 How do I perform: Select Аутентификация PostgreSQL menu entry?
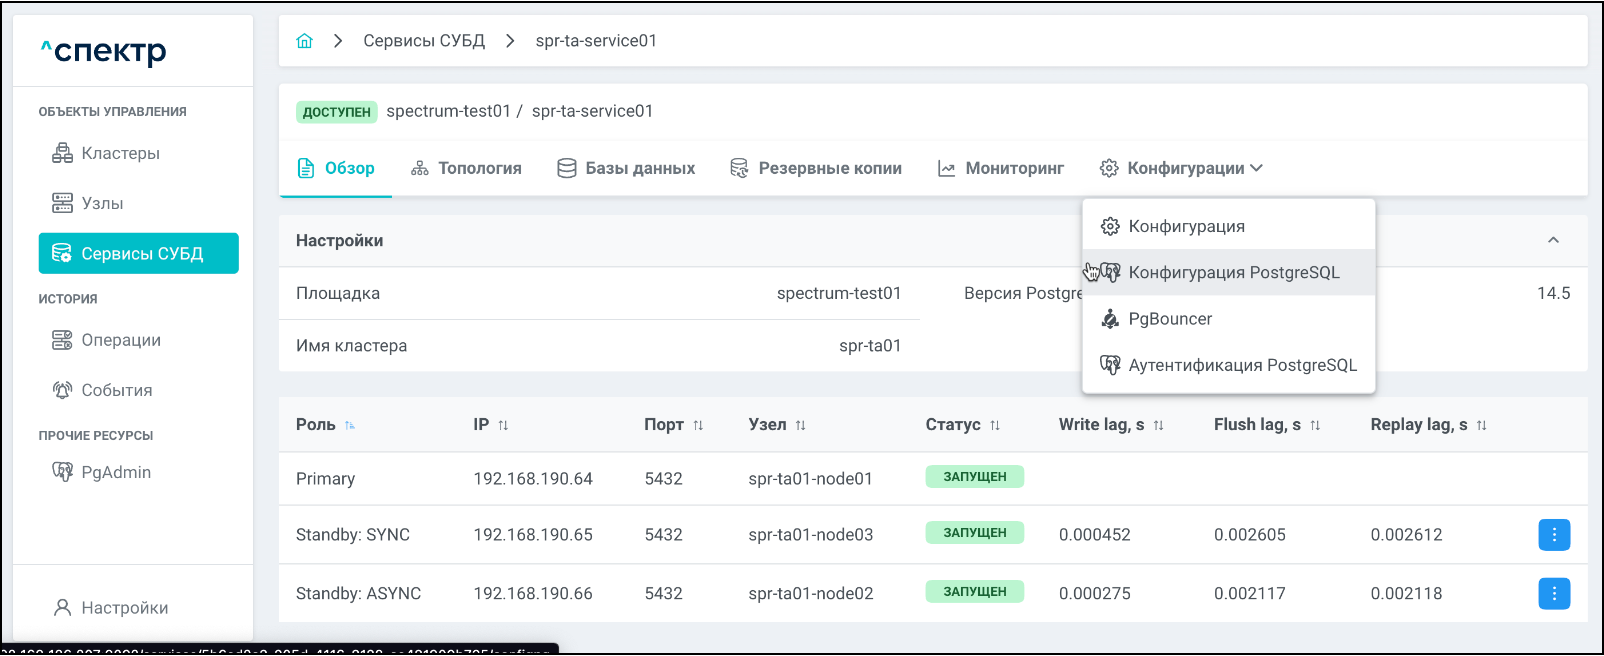pyautogui.click(x=1242, y=365)
